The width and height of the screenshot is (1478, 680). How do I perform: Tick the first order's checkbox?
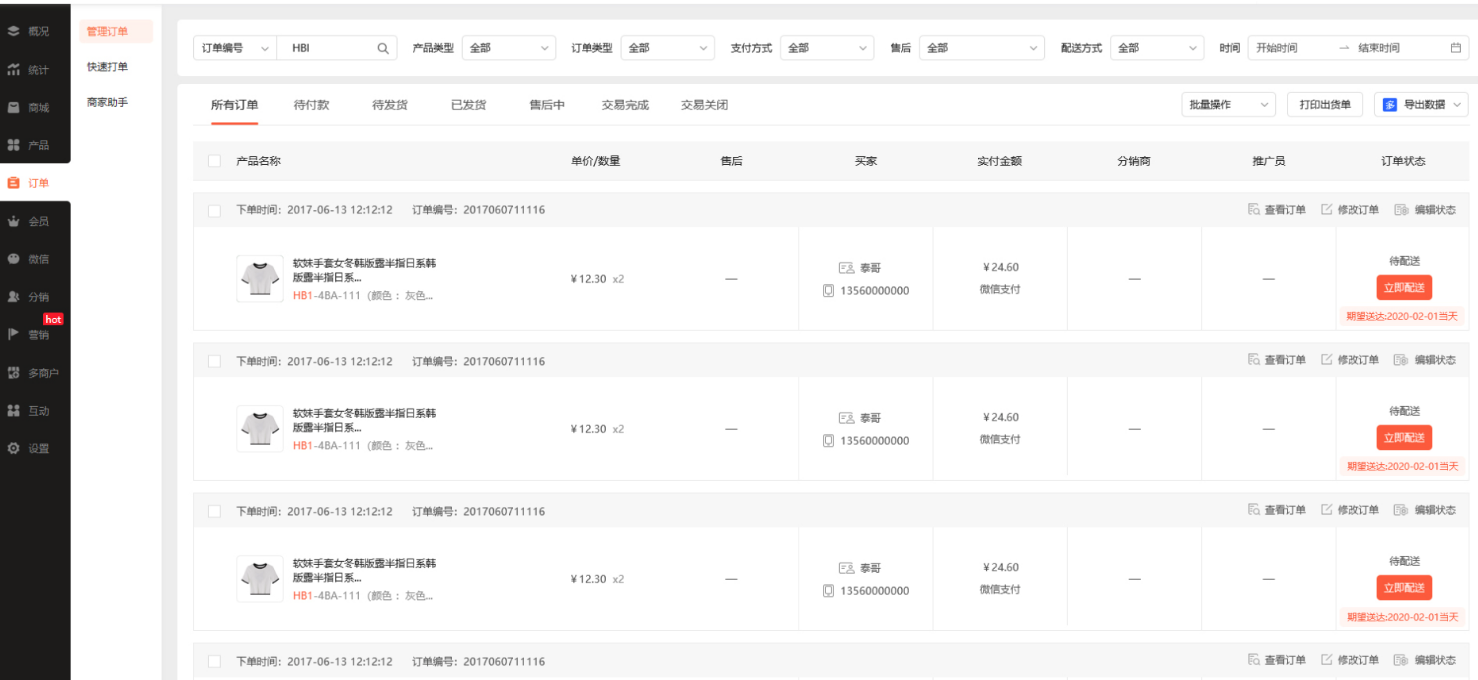click(x=214, y=210)
